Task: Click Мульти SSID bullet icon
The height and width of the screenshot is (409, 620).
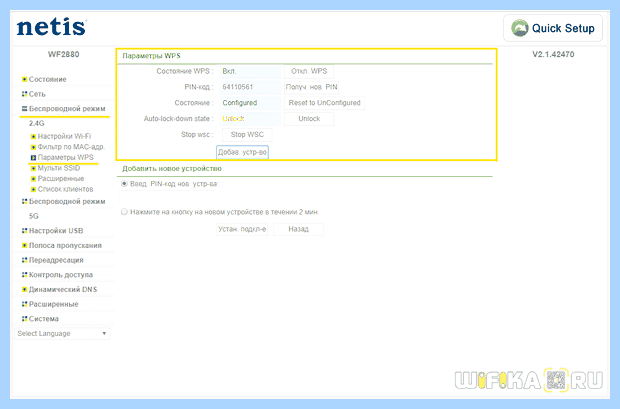Action: pyautogui.click(x=34, y=168)
